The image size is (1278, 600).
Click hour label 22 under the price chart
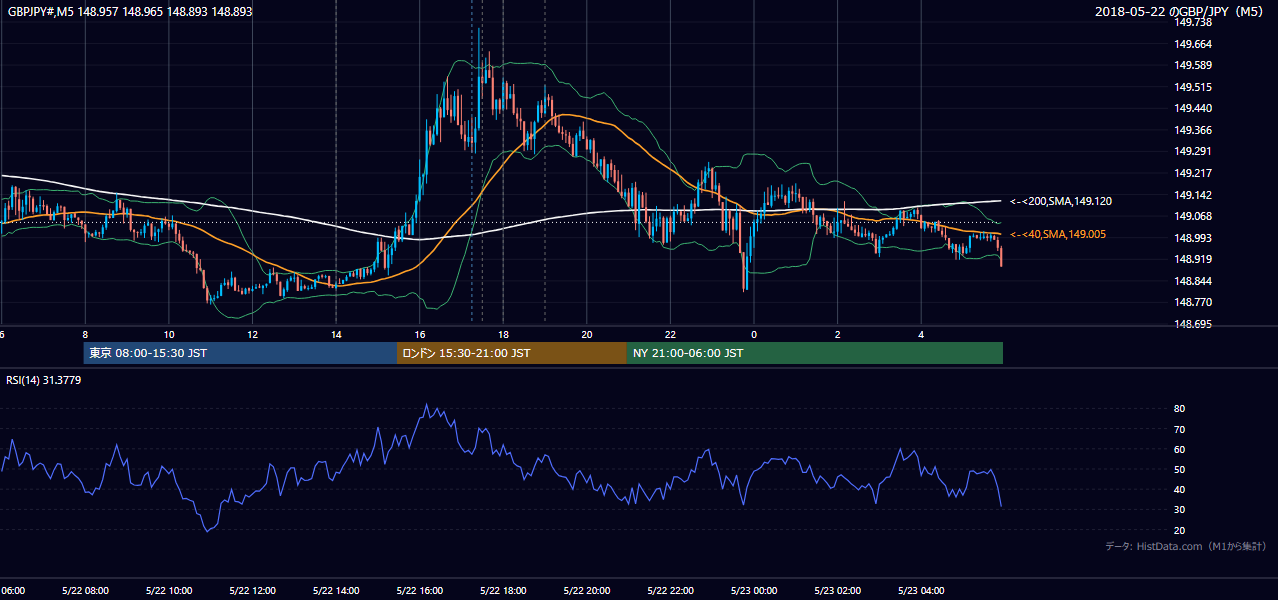(670, 334)
